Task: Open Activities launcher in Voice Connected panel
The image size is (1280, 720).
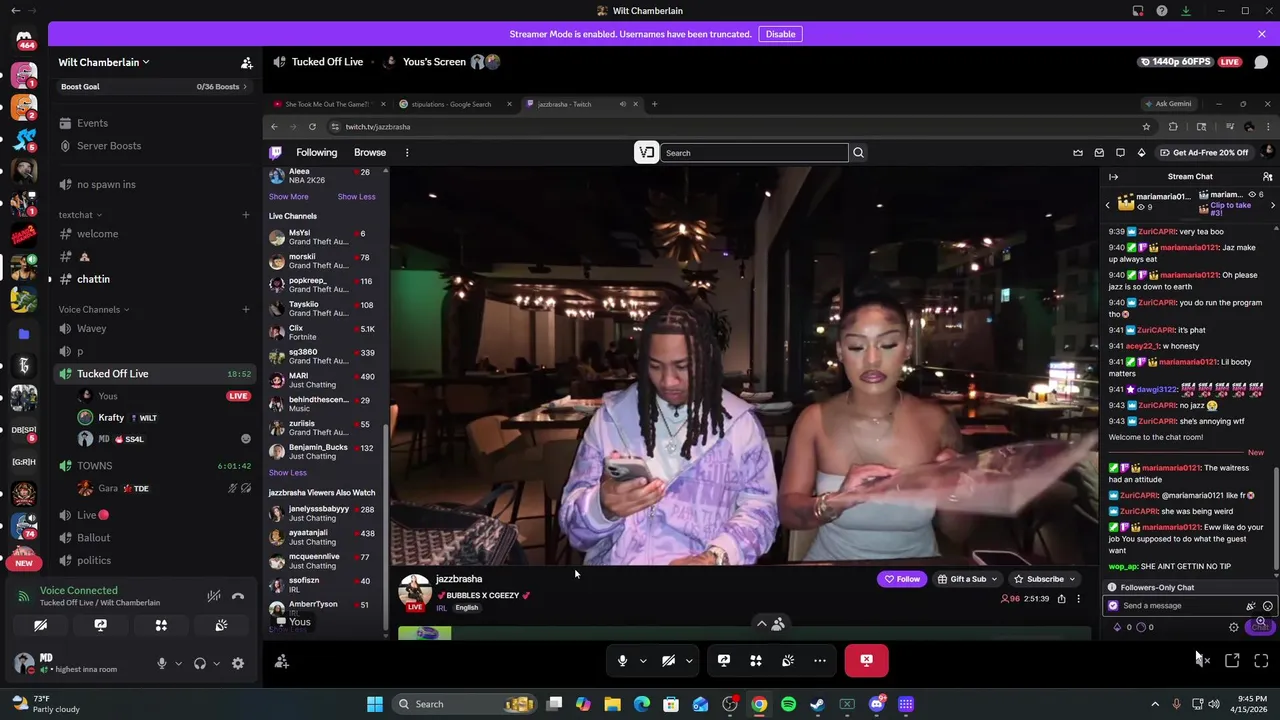Action: pos(161,625)
